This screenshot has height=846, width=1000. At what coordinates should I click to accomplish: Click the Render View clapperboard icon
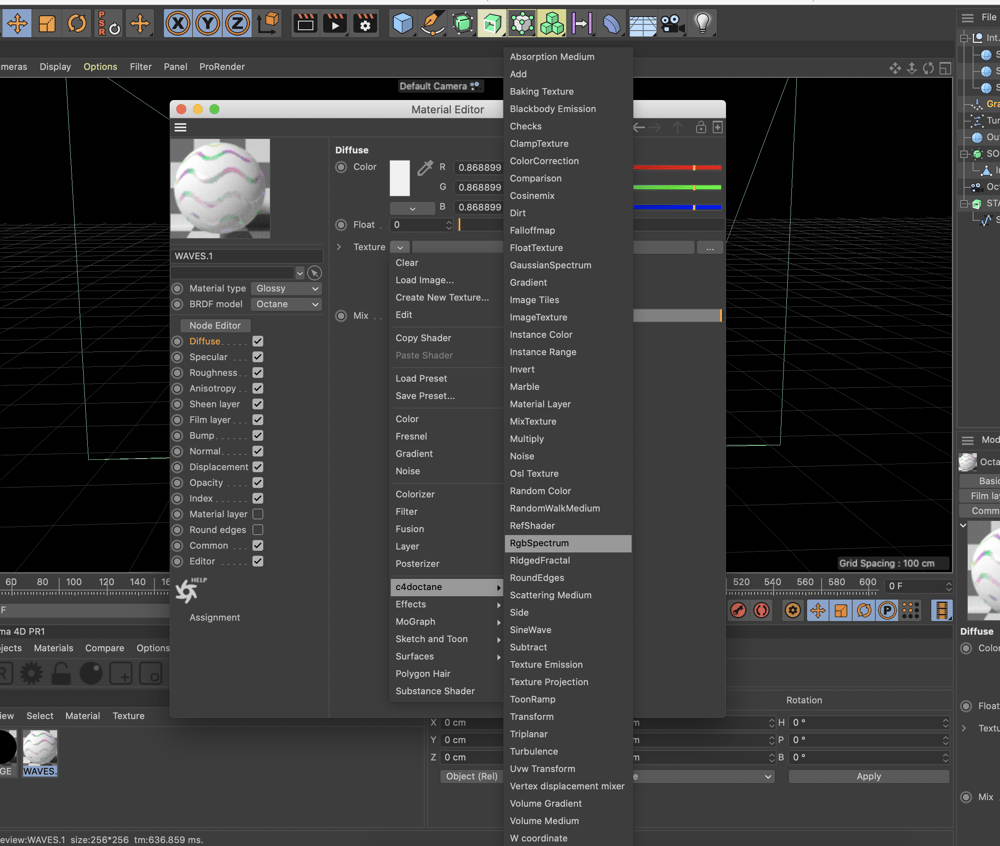tap(305, 24)
